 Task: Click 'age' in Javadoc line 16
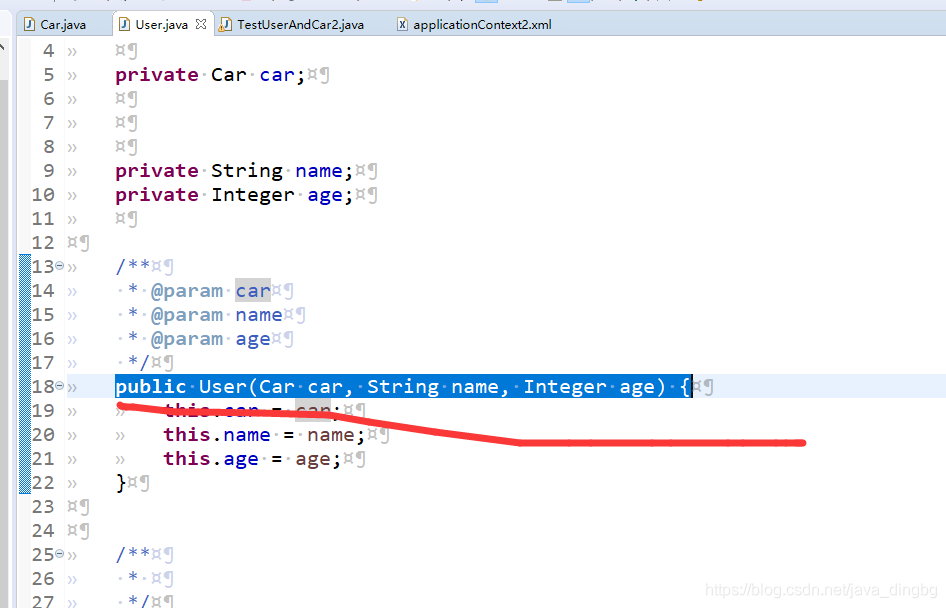click(253, 339)
